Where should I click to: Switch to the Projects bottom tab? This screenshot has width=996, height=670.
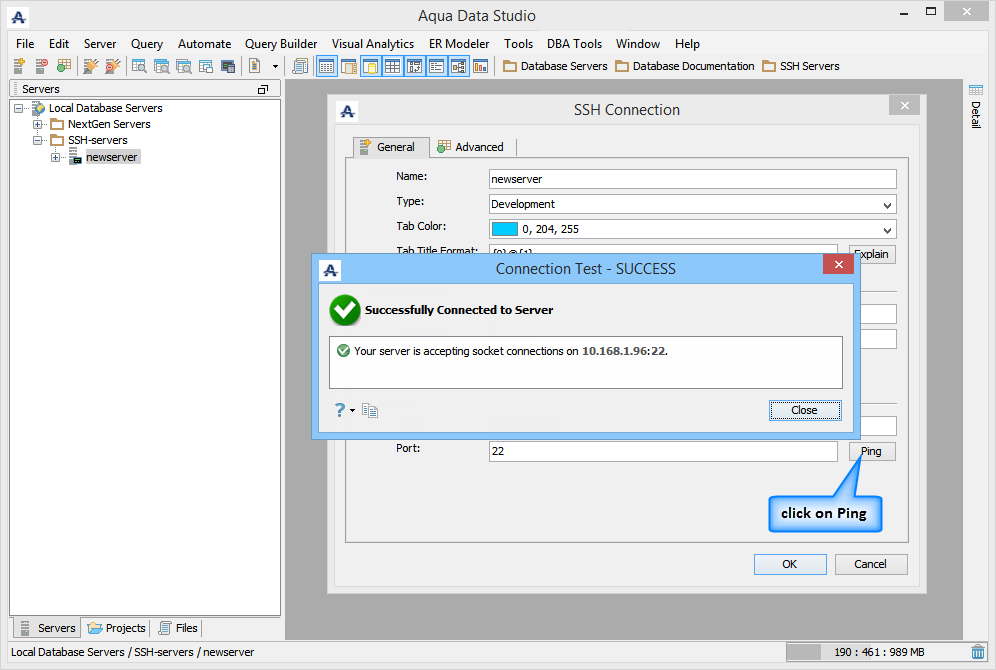pyautogui.click(x=117, y=628)
